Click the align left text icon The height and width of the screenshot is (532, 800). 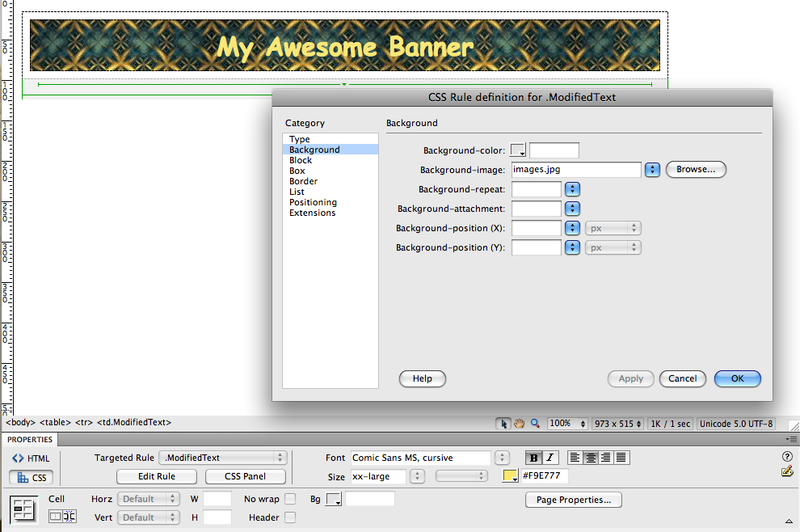click(574, 458)
